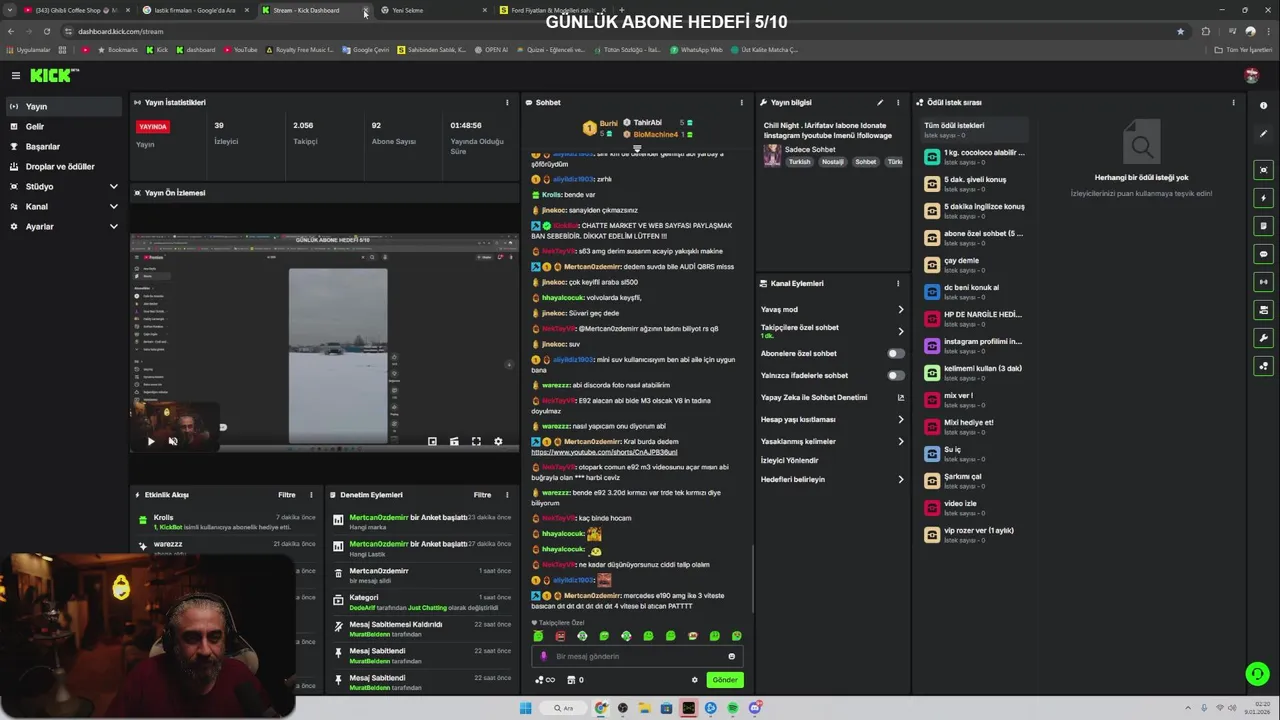The height and width of the screenshot is (720, 1280).
Task: Open the Windows Start button
Action: [x=525, y=708]
